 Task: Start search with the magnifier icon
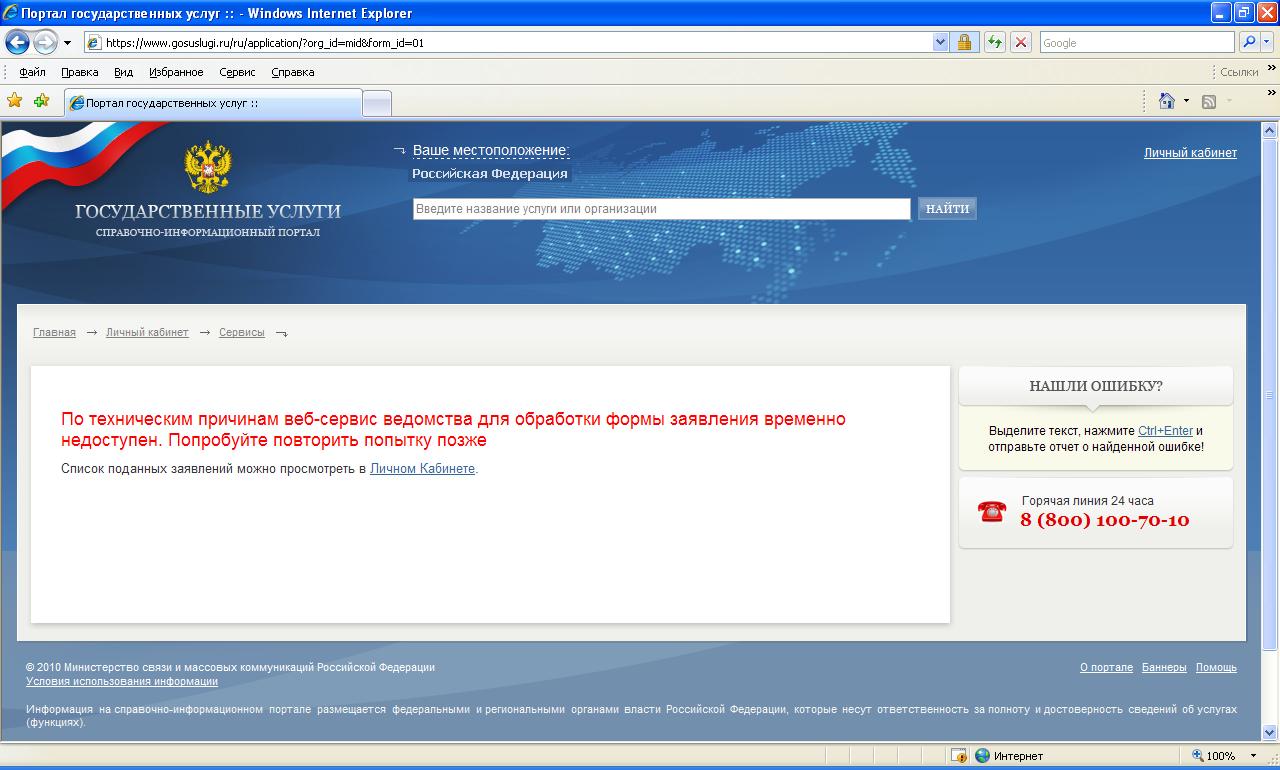point(1249,43)
